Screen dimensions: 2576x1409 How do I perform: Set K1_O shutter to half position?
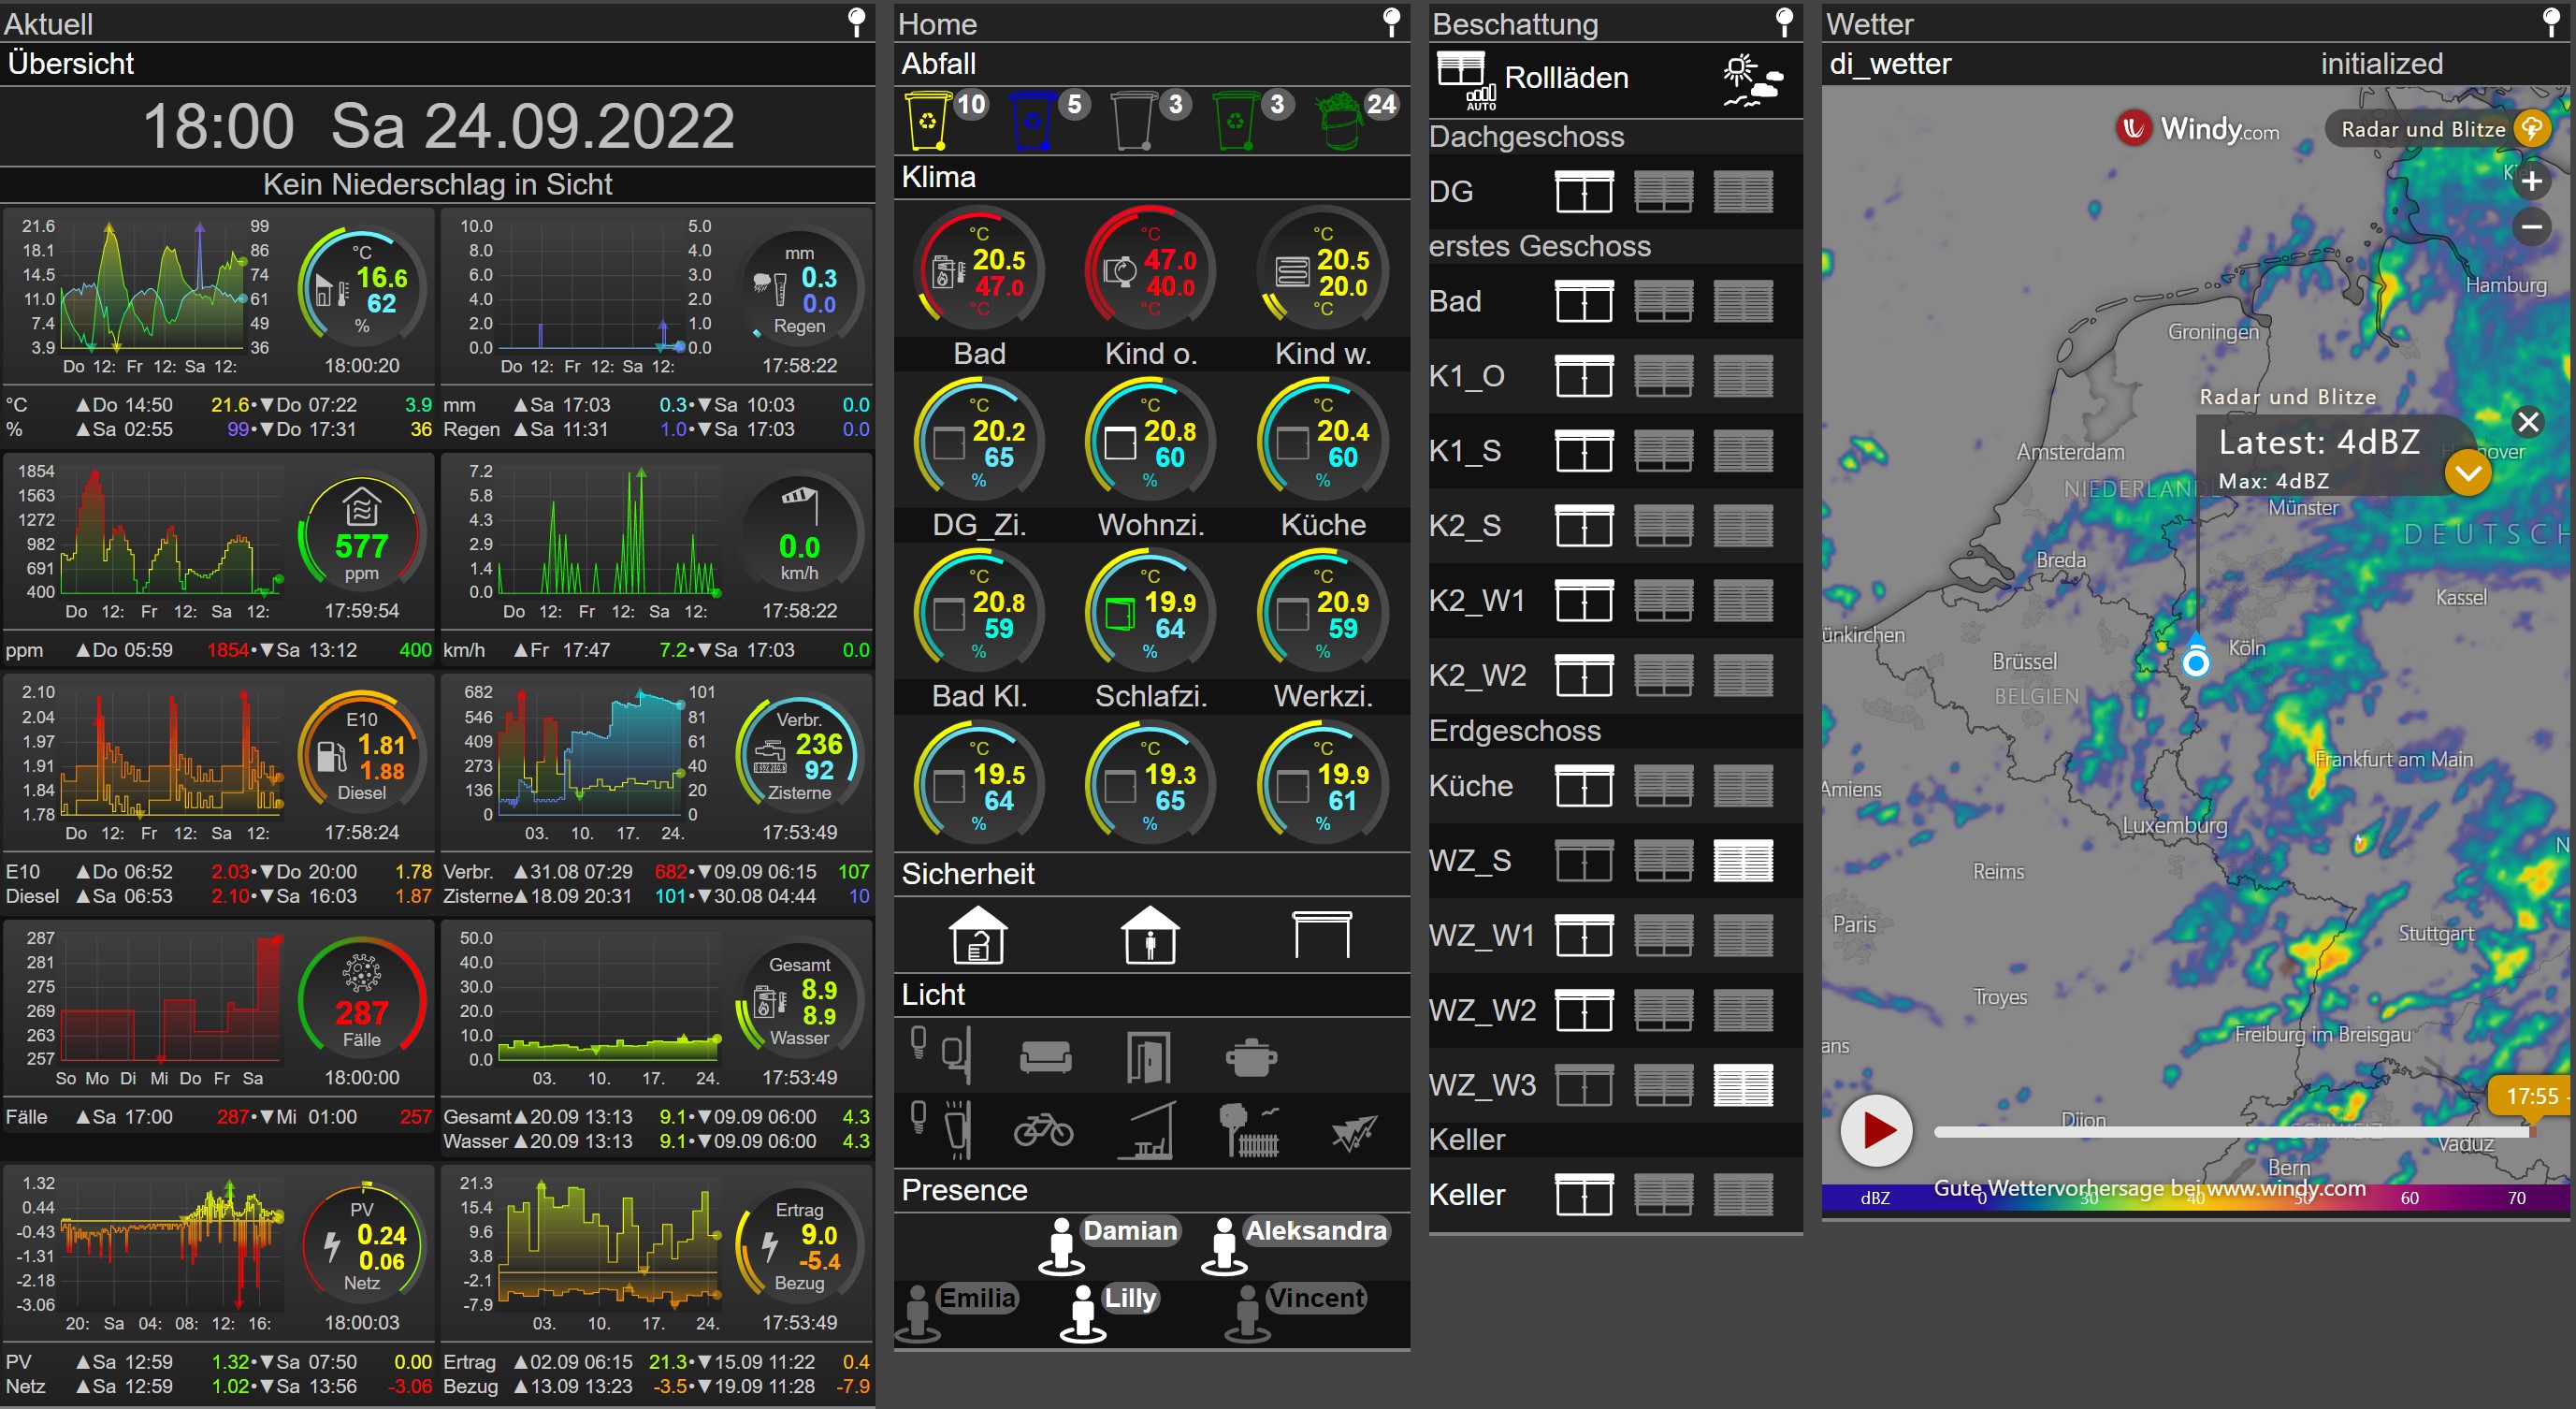click(x=1663, y=376)
